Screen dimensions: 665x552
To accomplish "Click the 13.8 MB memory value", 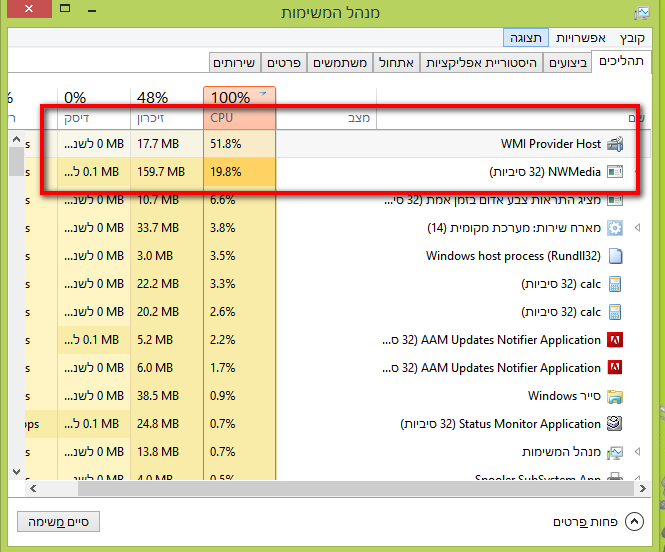I will tap(158, 452).
